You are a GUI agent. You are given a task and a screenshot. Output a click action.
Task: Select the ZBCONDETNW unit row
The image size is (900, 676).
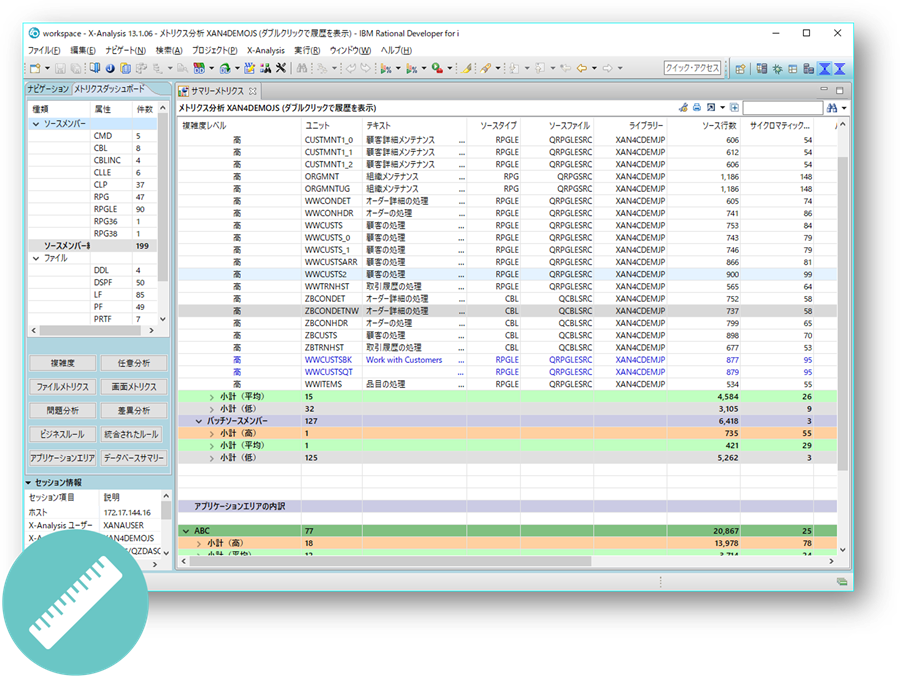[x=507, y=312]
